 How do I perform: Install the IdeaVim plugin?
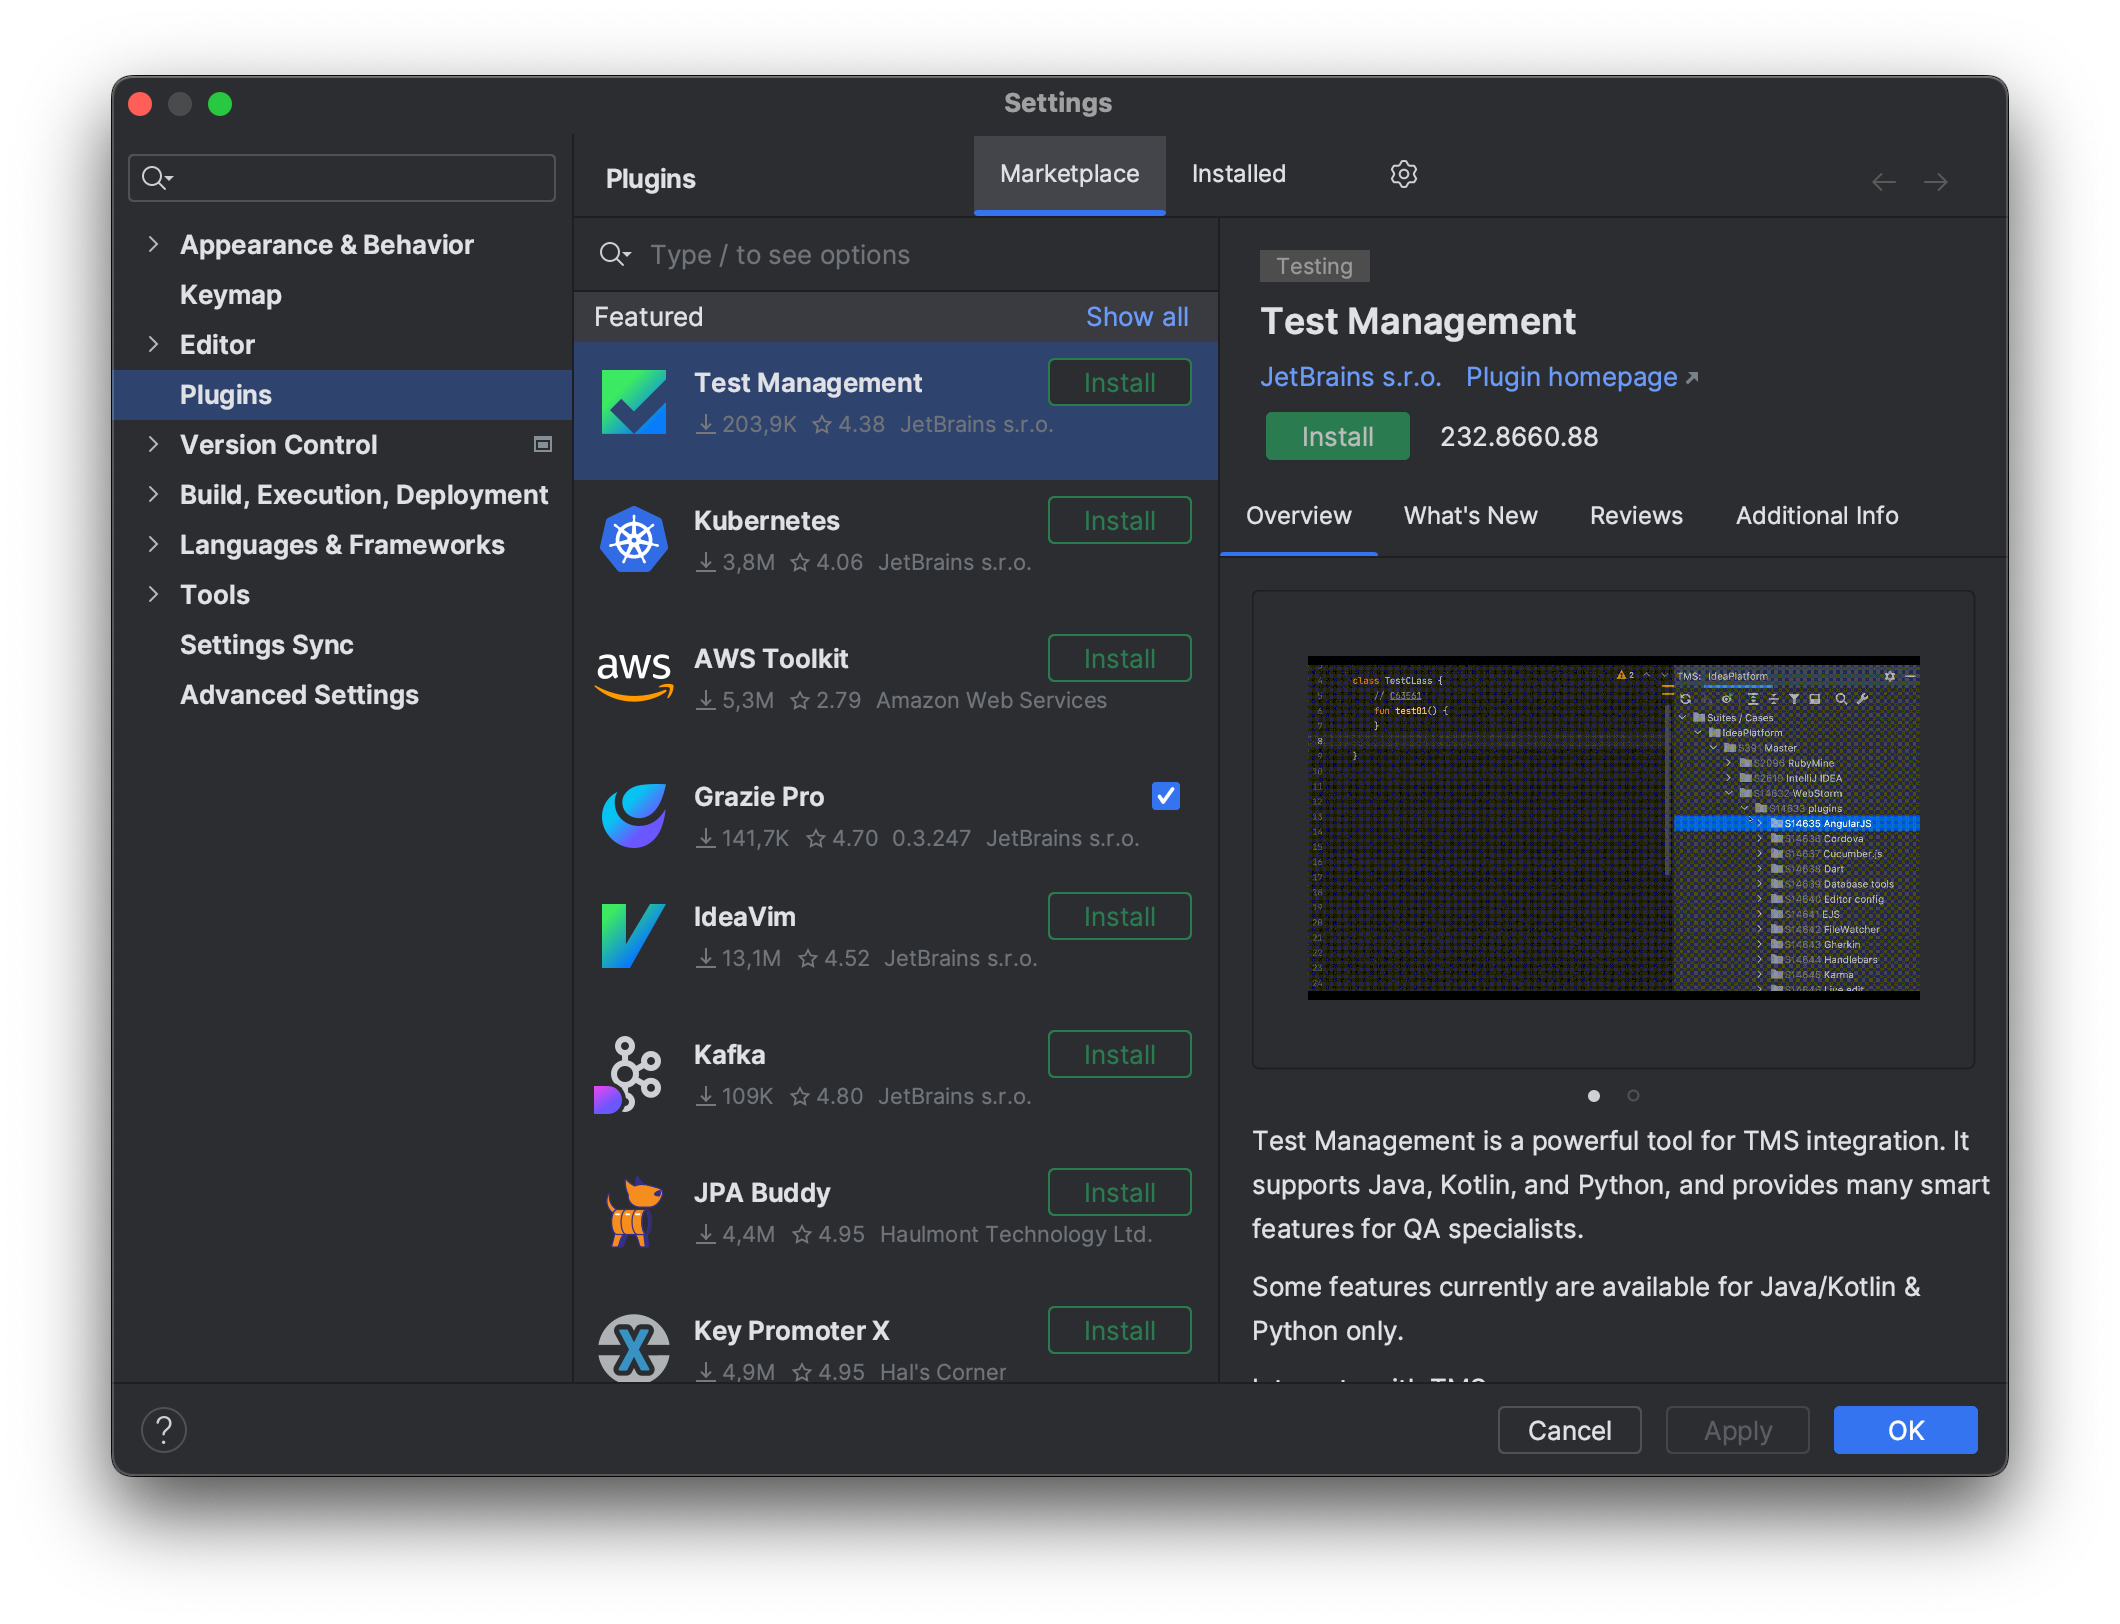pyautogui.click(x=1119, y=916)
